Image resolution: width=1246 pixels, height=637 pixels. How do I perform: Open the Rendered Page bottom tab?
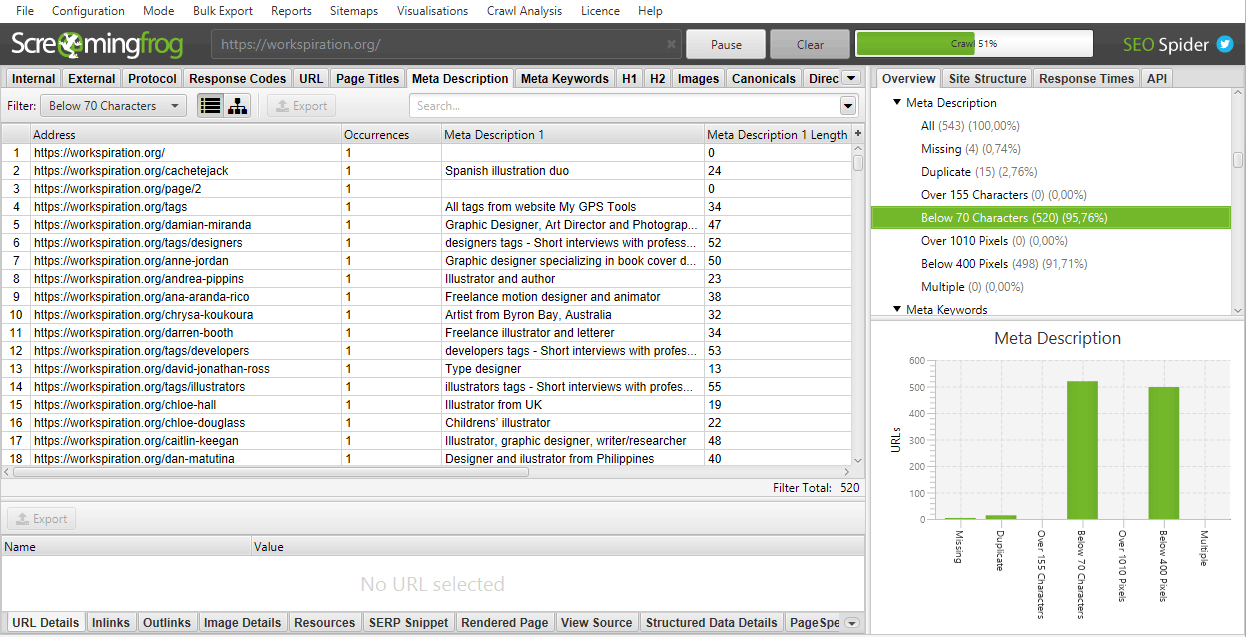pyautogui.click(x=505, y=622)
